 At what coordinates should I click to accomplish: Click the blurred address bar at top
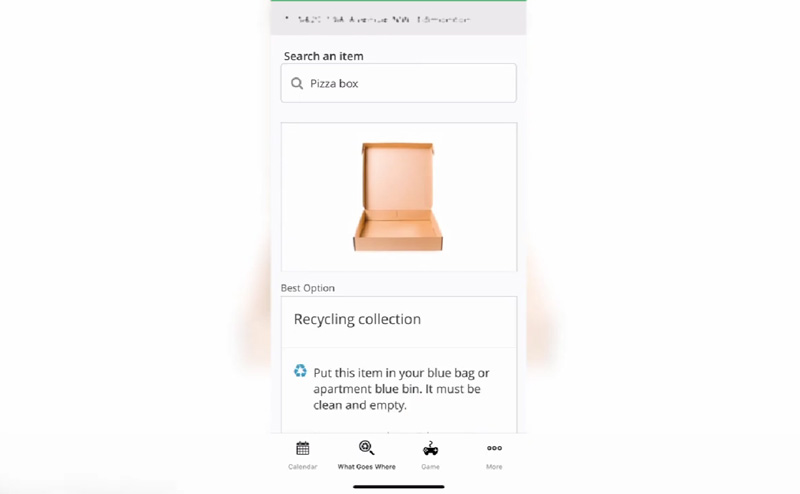[398, 19]
